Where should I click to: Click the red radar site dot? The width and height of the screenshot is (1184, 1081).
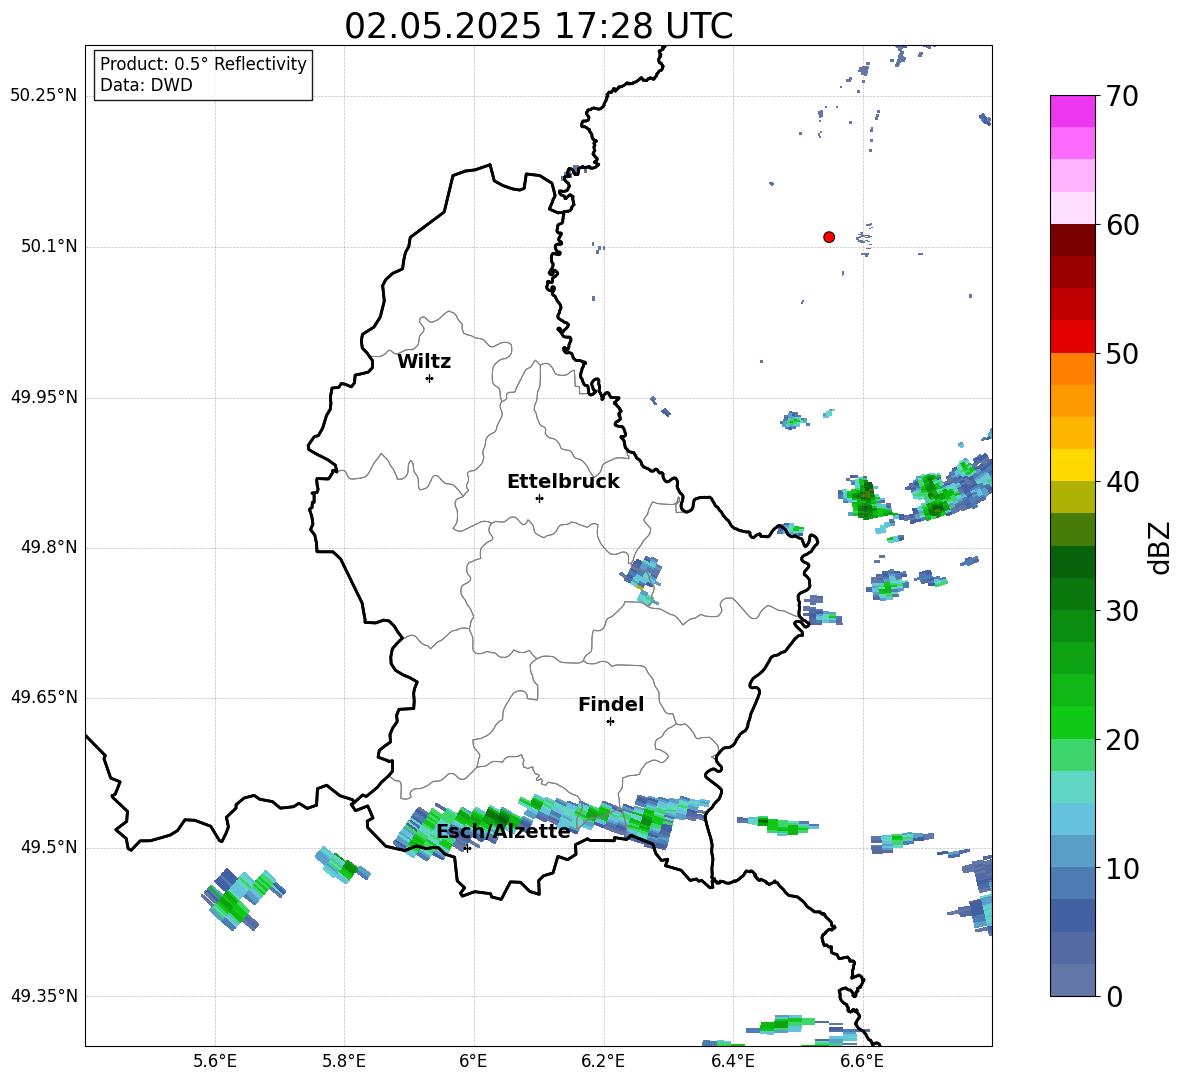point(829,237)
